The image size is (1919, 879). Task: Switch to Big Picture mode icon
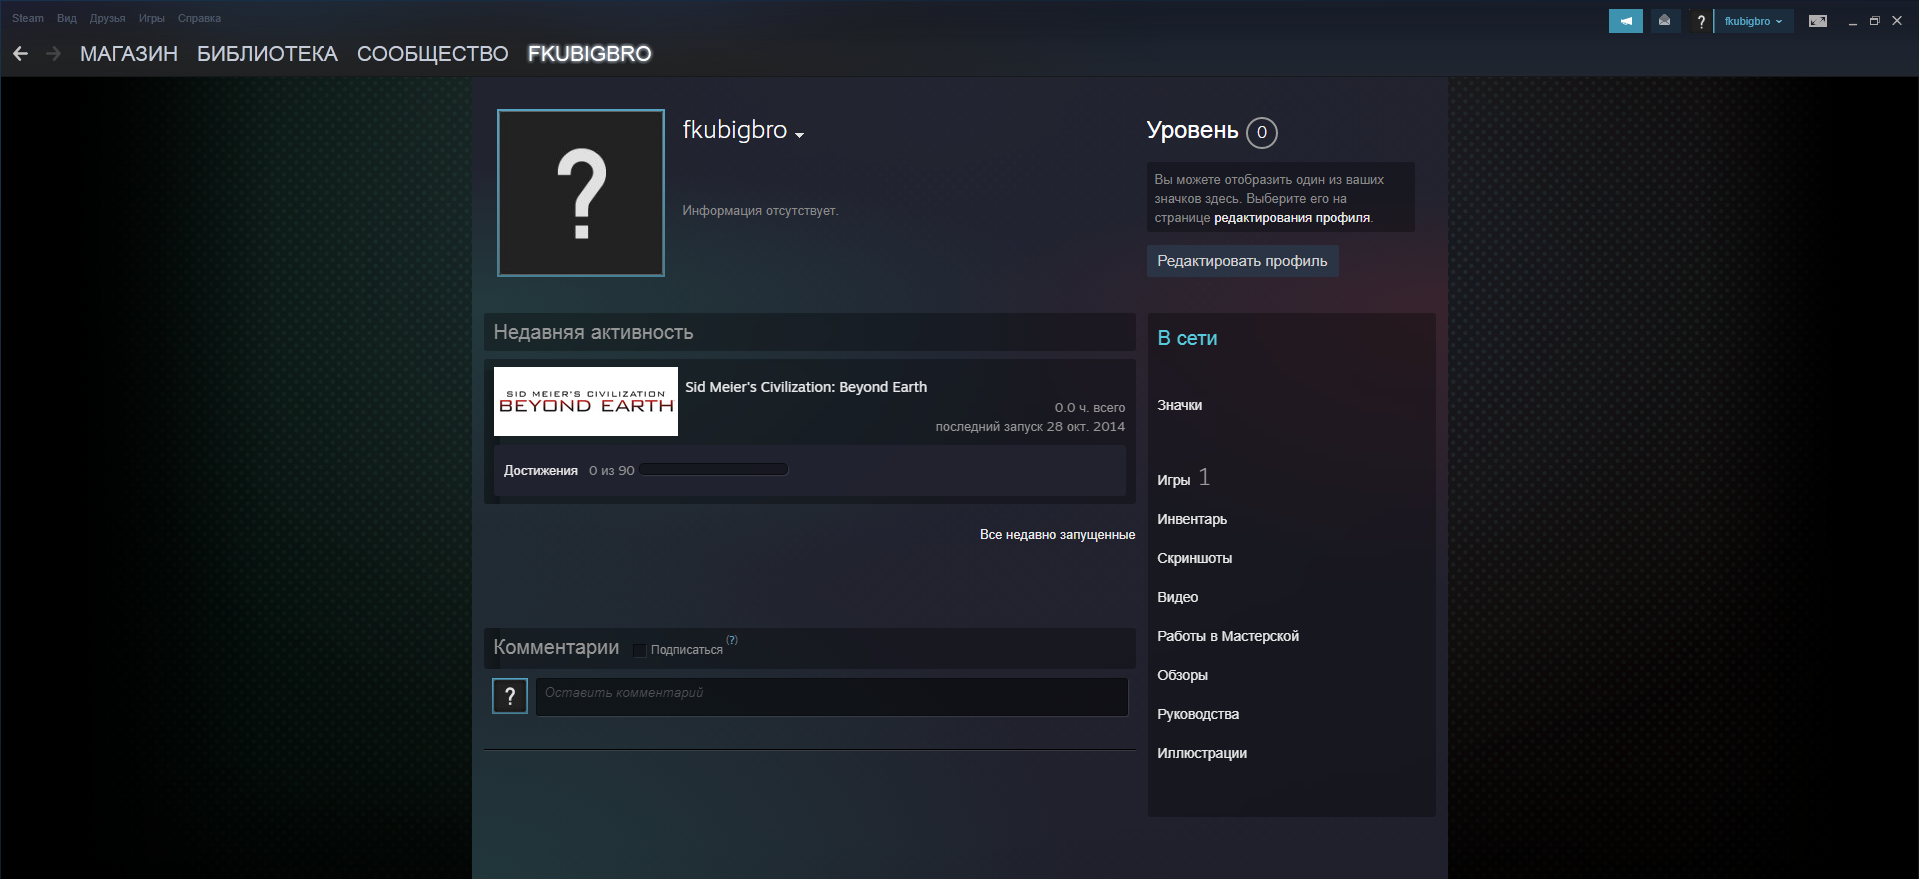[x=1818, y=21]
